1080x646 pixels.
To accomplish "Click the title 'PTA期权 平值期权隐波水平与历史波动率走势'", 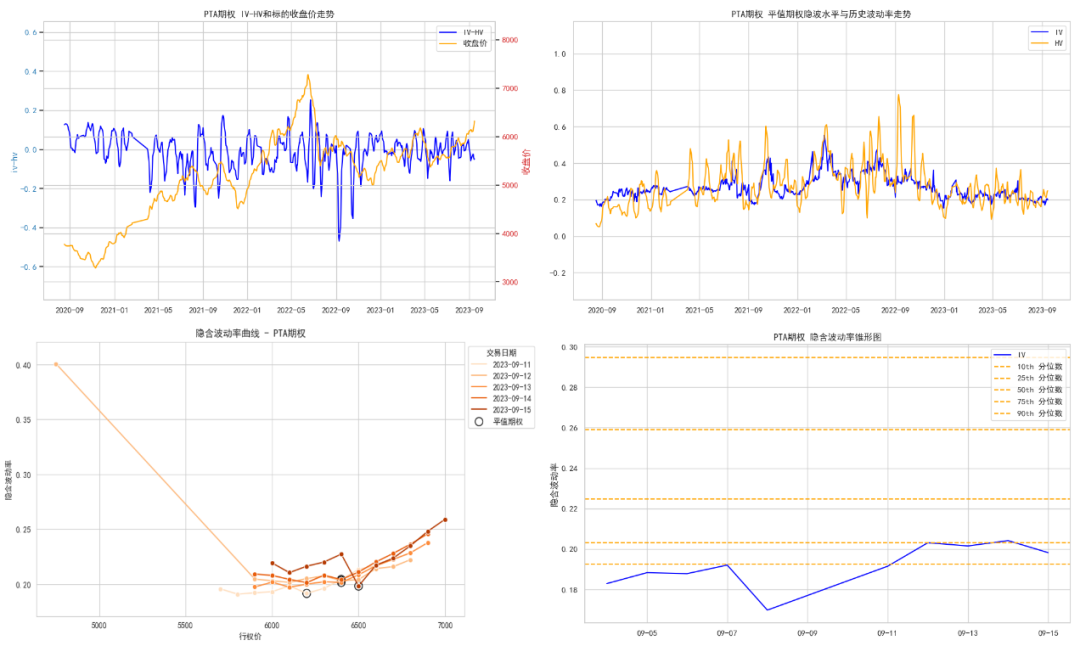I will pos(821,14).
